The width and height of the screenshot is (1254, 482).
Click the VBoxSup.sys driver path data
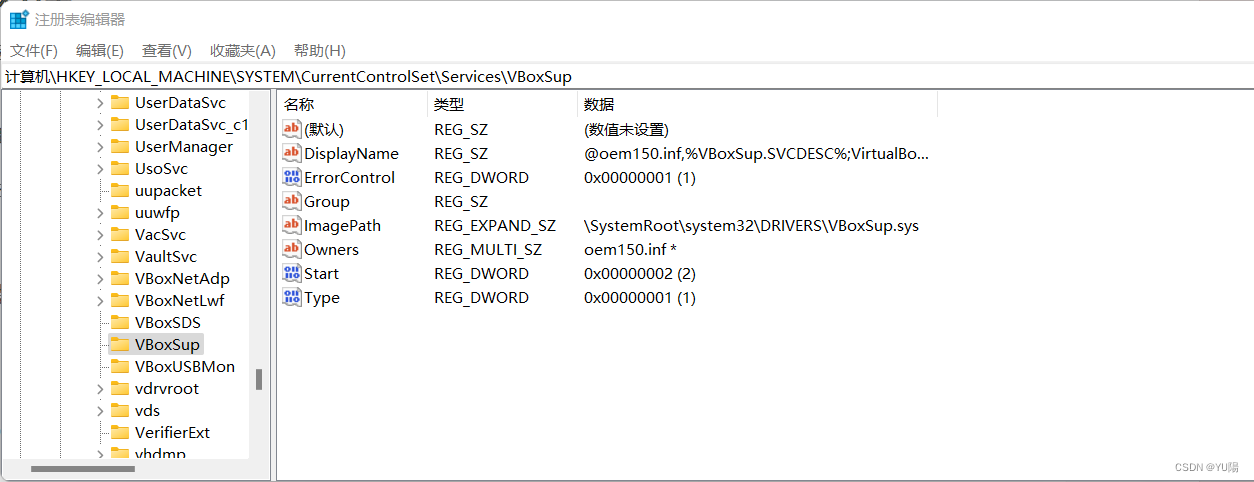(751, 225)
